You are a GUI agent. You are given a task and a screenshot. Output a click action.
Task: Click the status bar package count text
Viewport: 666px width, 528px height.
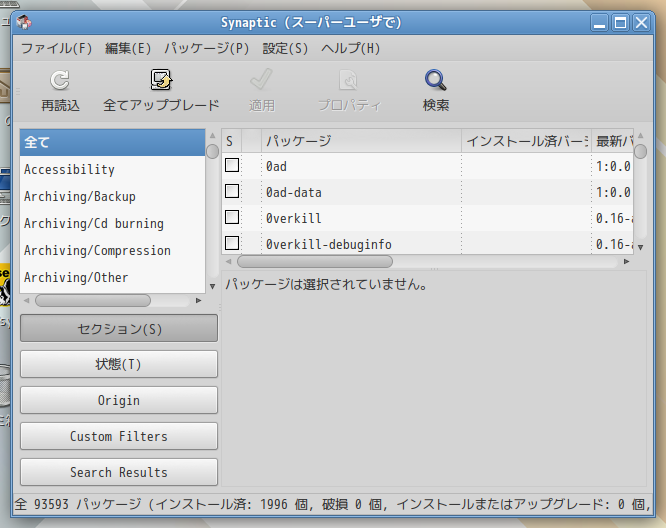click(x=333, y=504)
